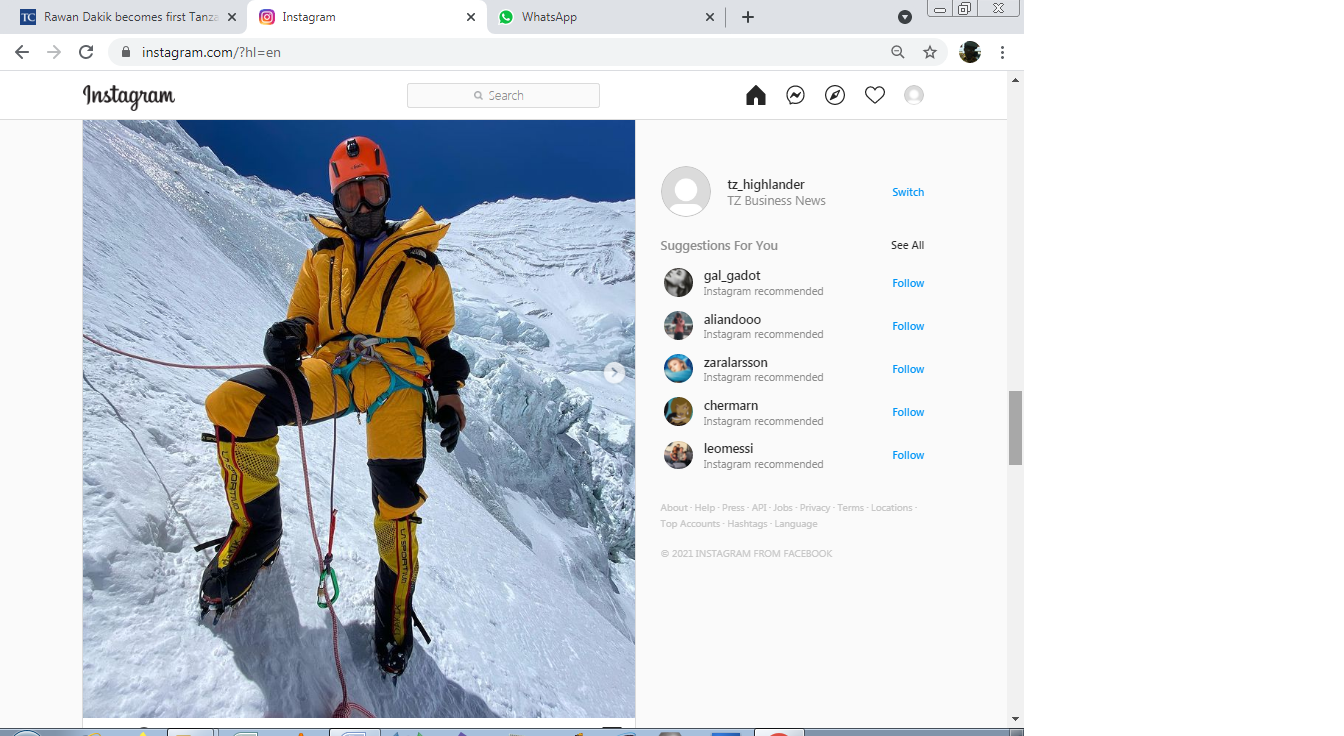Follow gal_gadot
1344x736 pixels.
click(908, 283)
